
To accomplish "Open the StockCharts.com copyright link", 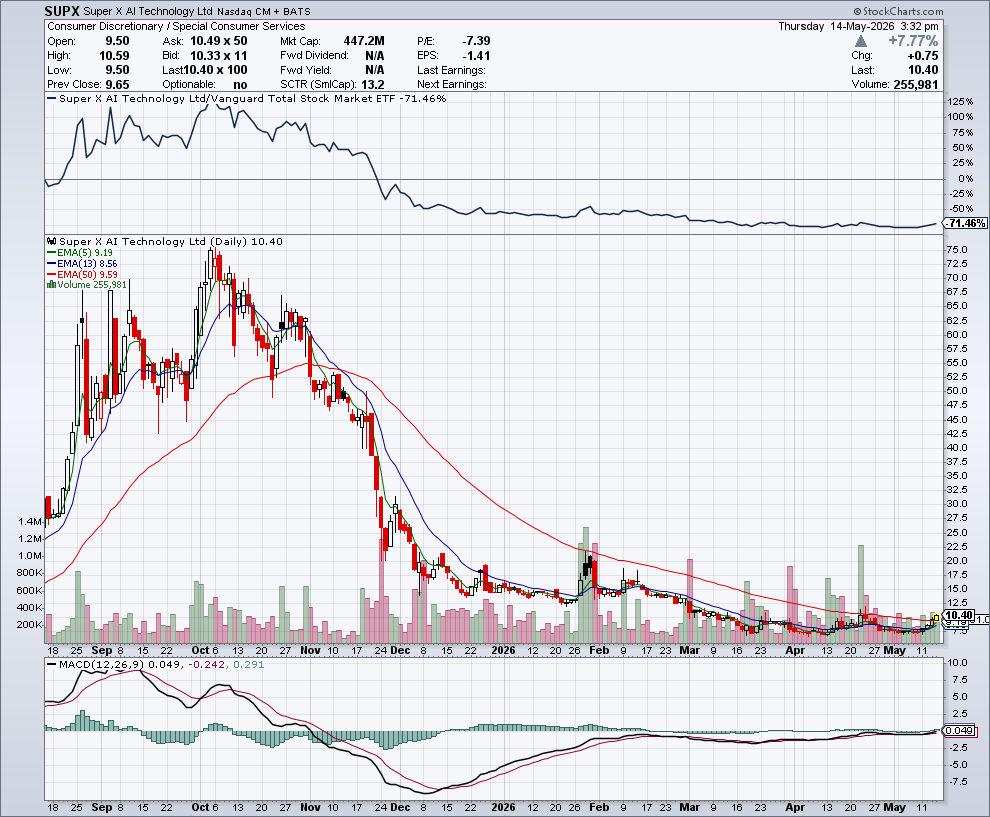I will click(x=898, y=11).
